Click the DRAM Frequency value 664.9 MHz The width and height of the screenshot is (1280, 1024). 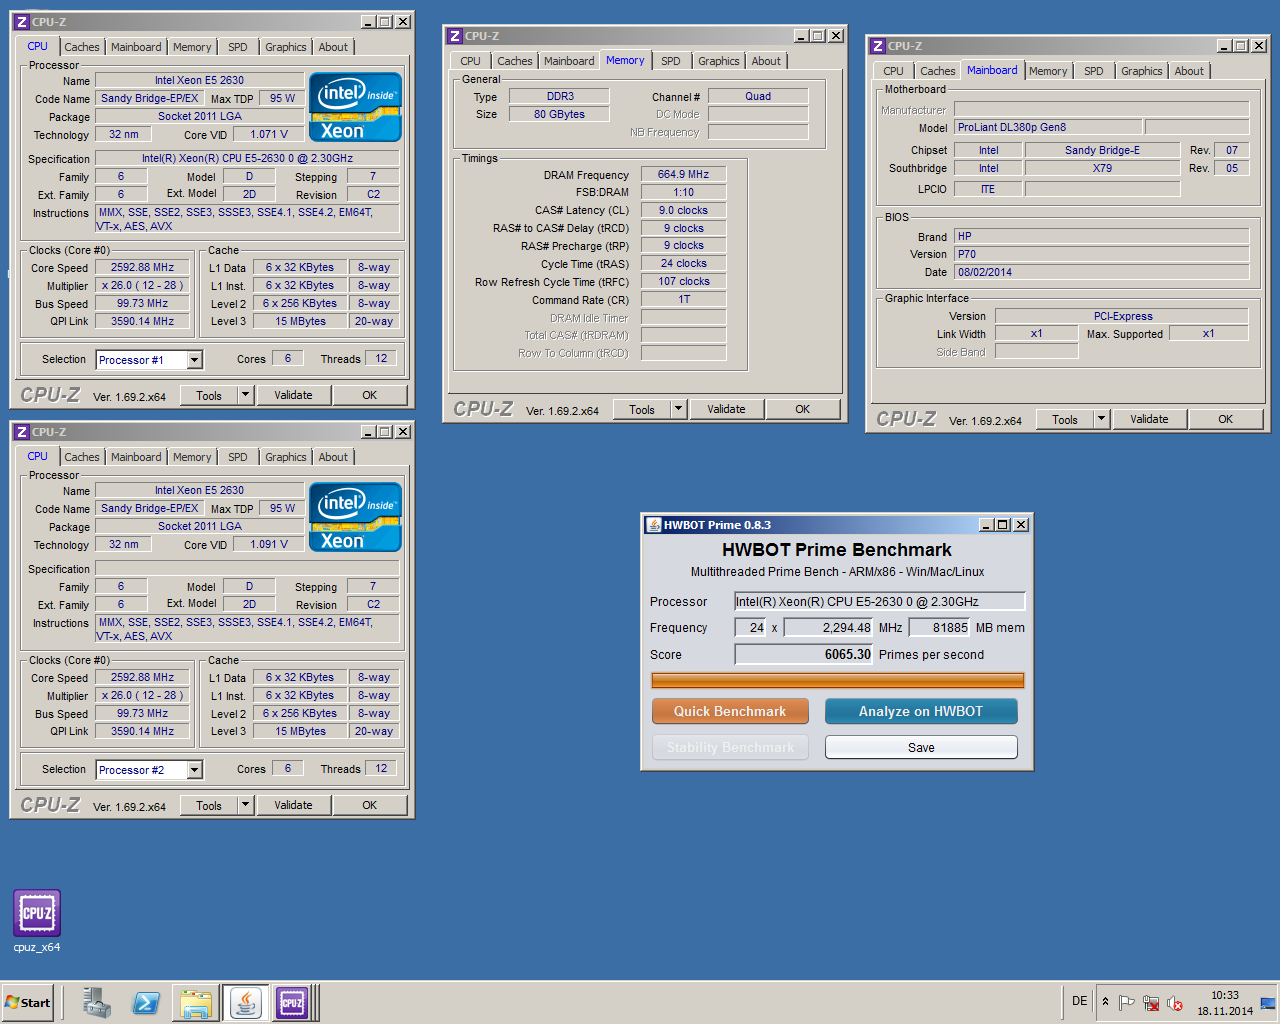point(683,174)
